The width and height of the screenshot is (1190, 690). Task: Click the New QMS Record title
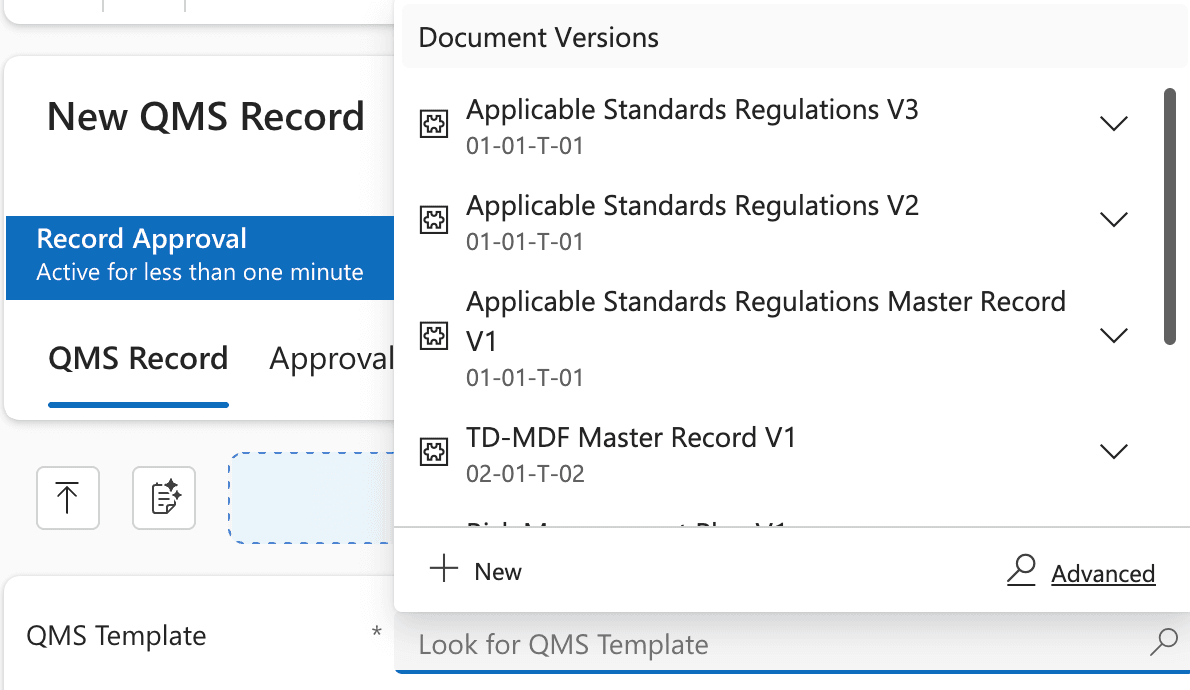coord(206,116)
